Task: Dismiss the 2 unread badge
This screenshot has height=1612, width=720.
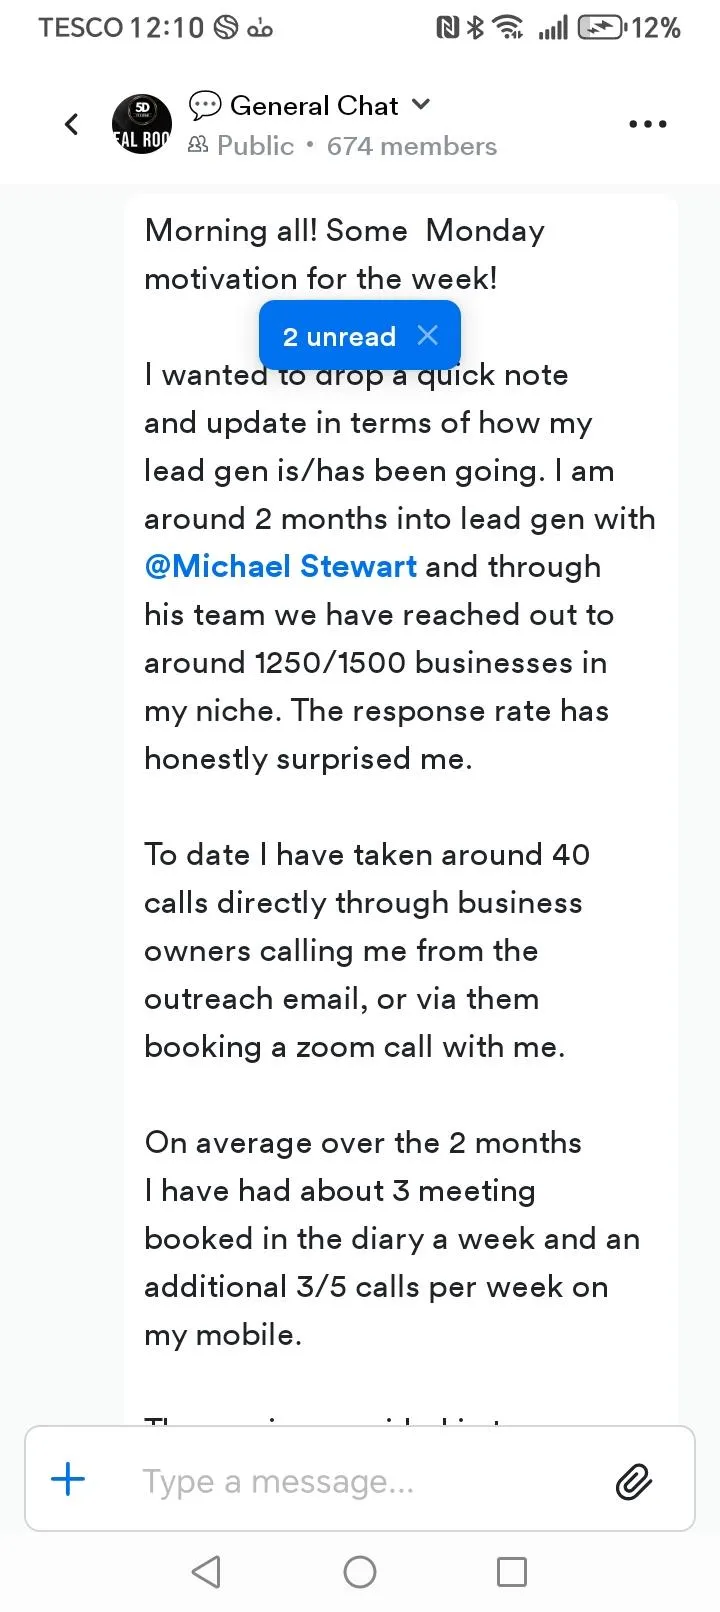Action: coord(428,335)
